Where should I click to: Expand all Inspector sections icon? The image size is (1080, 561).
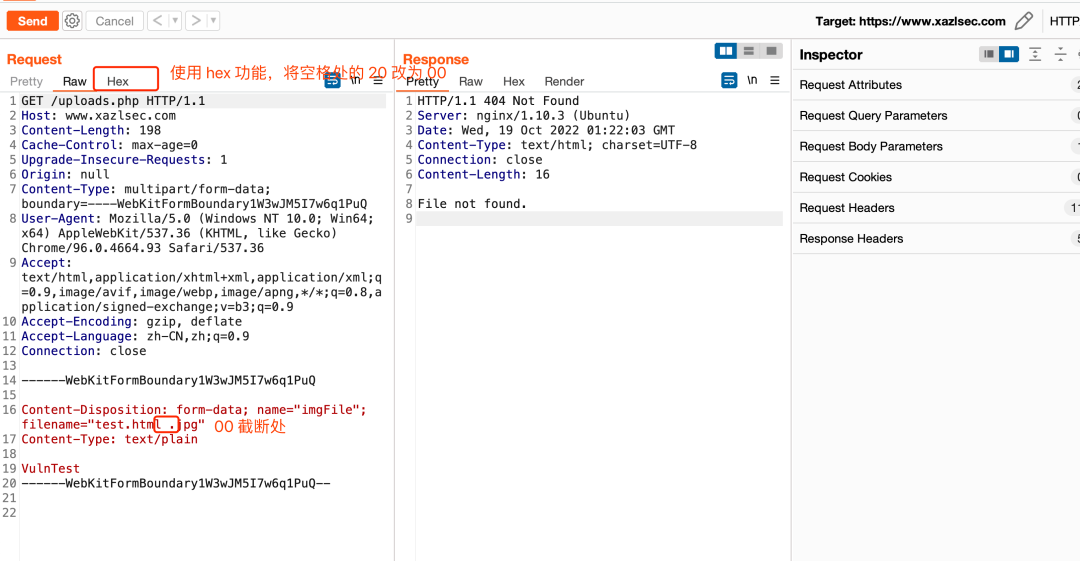coord(1035,54)
